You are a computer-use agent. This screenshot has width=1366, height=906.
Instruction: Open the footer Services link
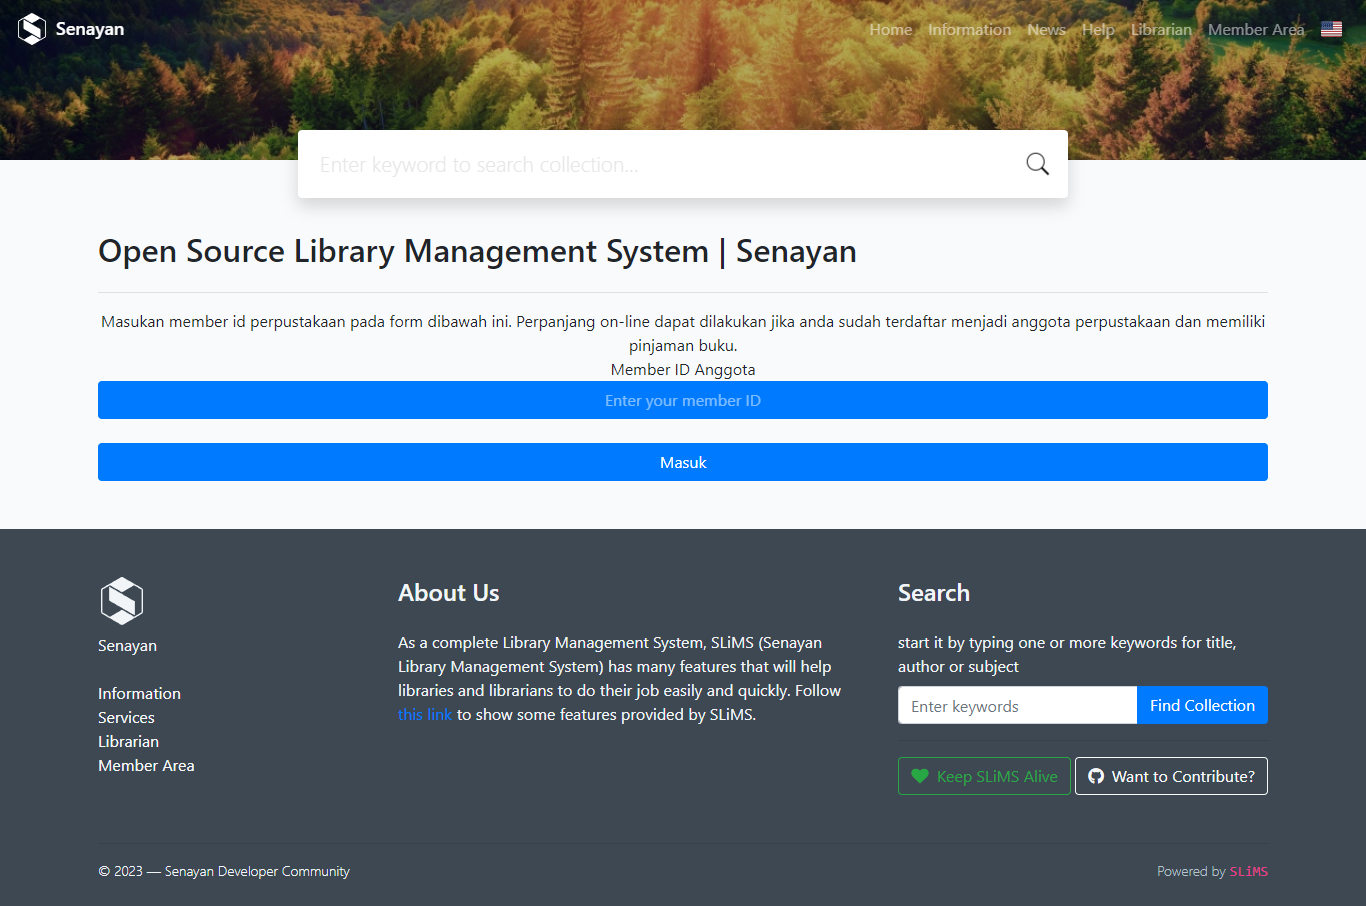point(126,717)
